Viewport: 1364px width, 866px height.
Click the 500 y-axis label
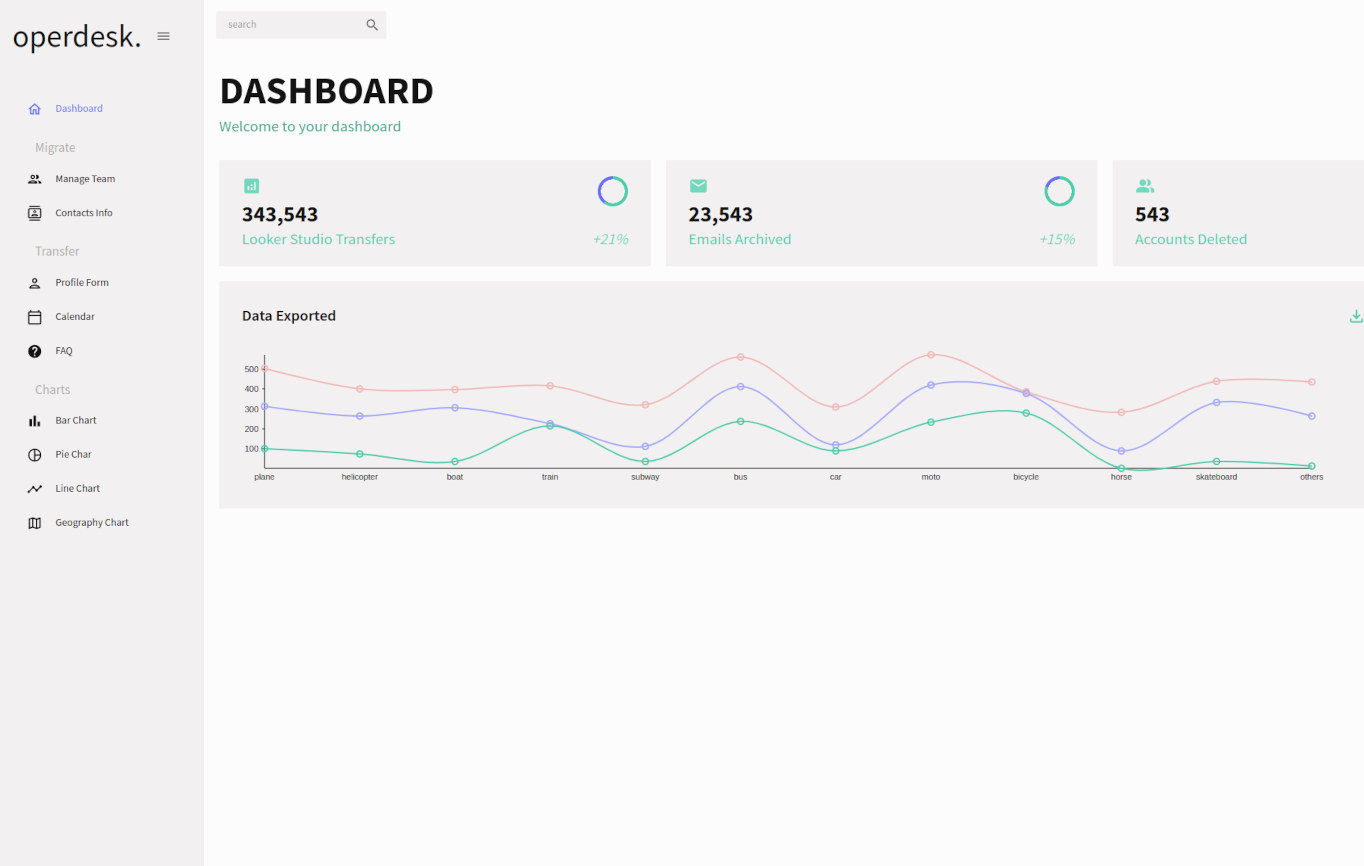(251, 369)
